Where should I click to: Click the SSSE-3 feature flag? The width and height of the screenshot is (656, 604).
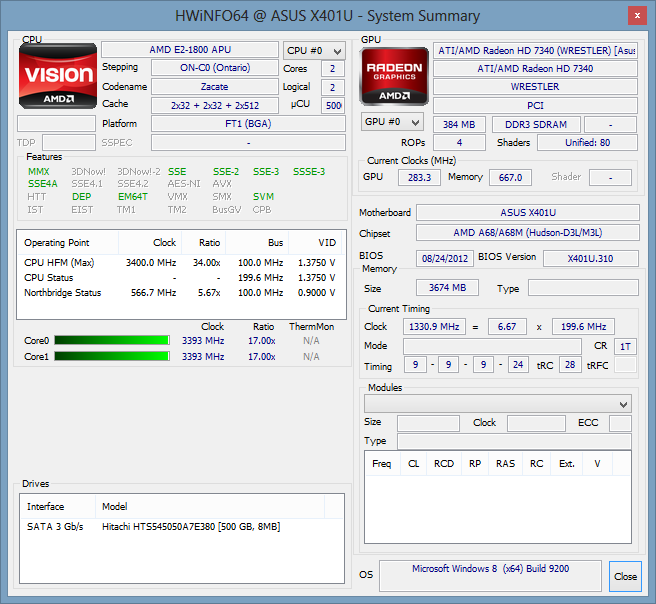point(309,171)
